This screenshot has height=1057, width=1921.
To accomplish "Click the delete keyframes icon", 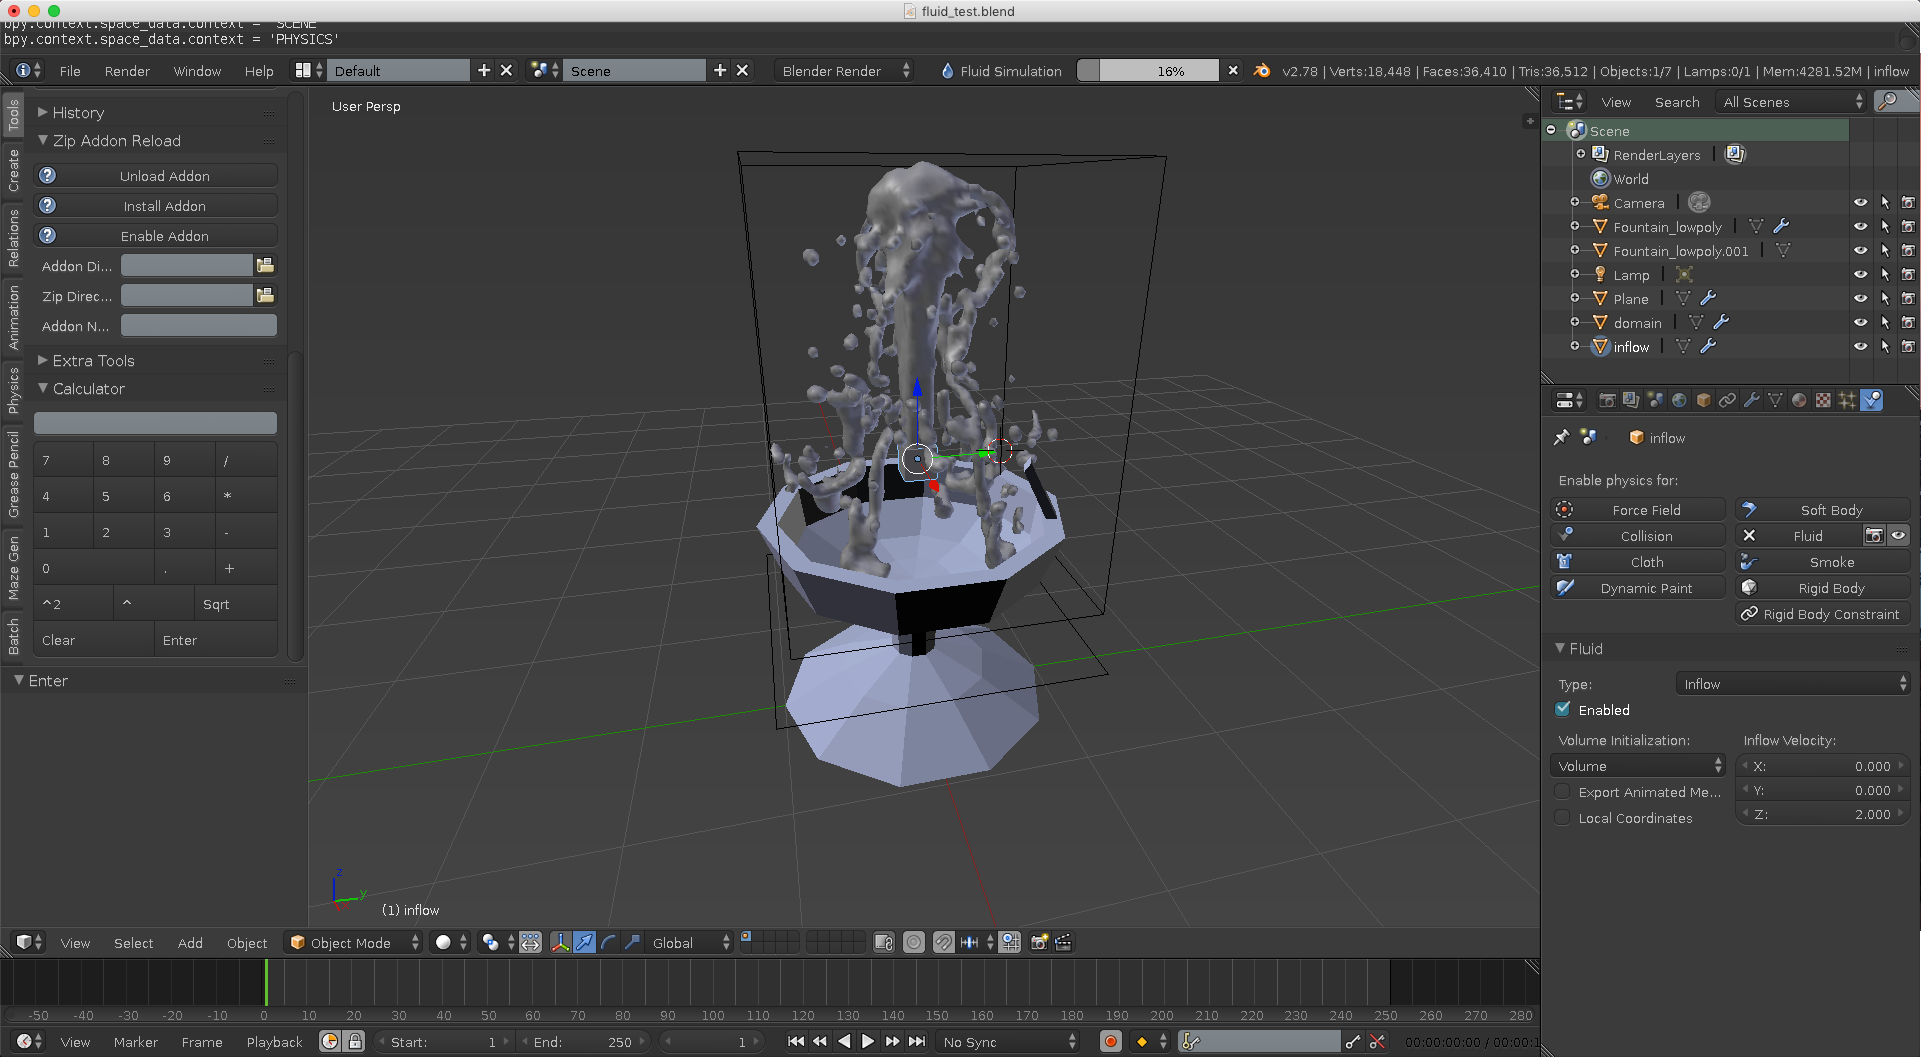I will (x=1377, y=1041).
